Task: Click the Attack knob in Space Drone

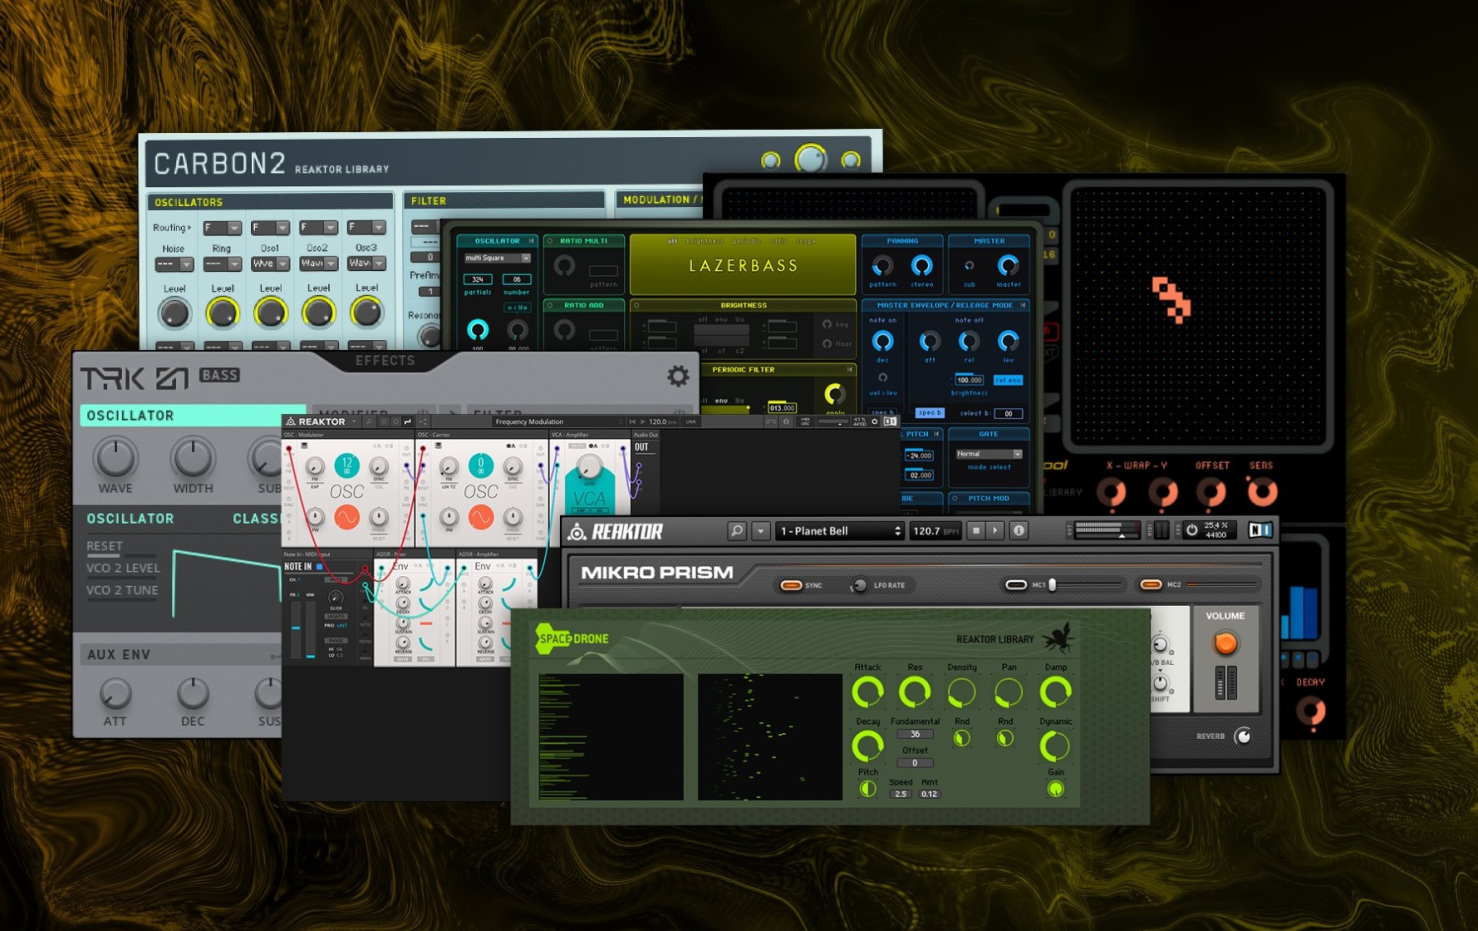Action: 867,691
